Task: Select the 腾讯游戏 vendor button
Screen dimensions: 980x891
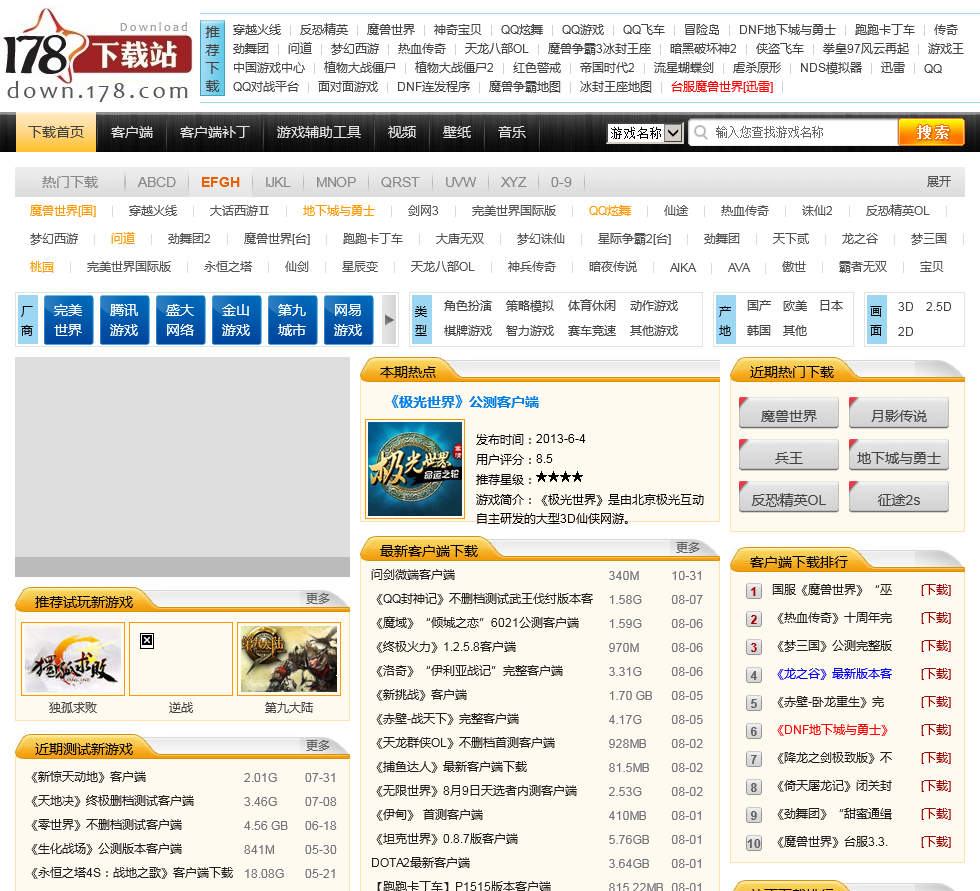Action: pos(124,320)
